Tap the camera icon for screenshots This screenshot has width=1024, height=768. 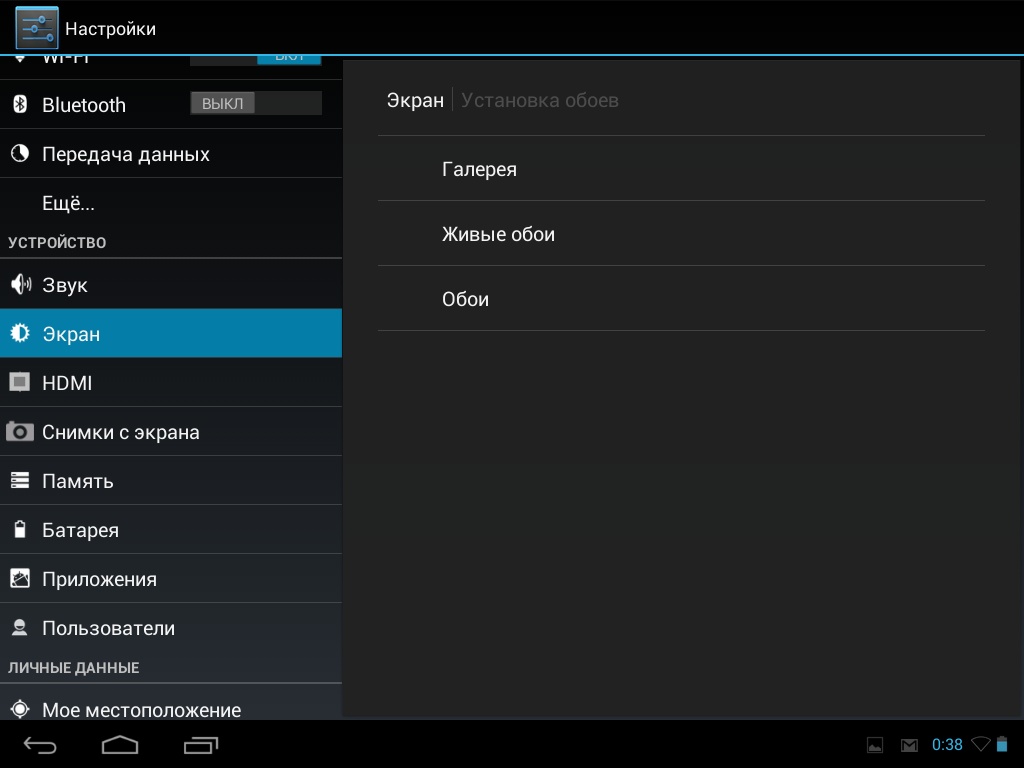point(20,432)
